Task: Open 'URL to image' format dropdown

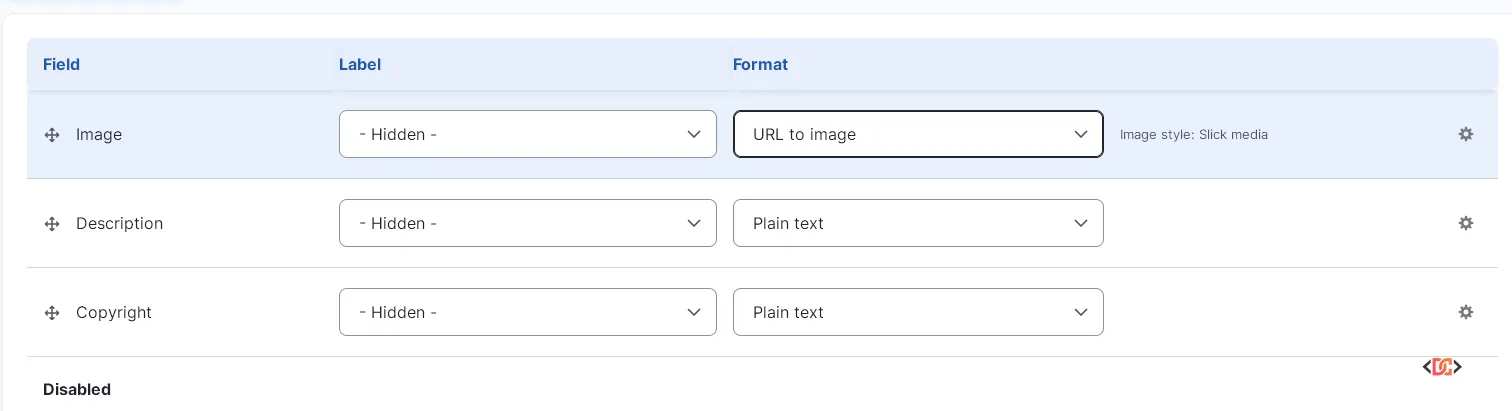Action: click(x=918, y=134)
